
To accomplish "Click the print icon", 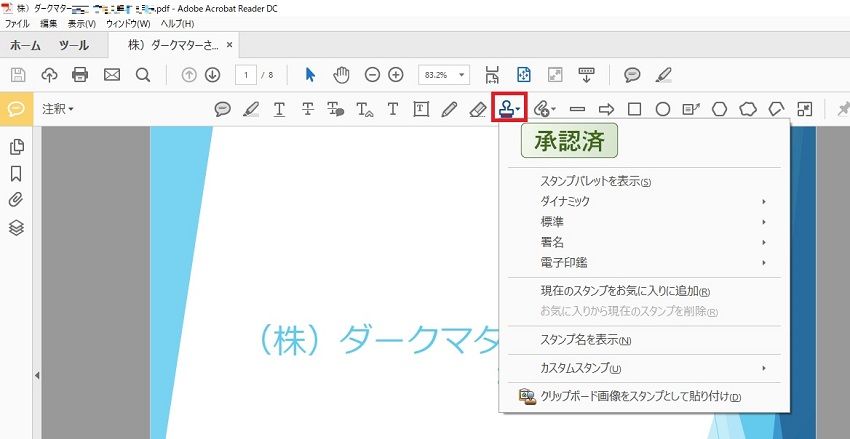I will [x=80, y=75].
